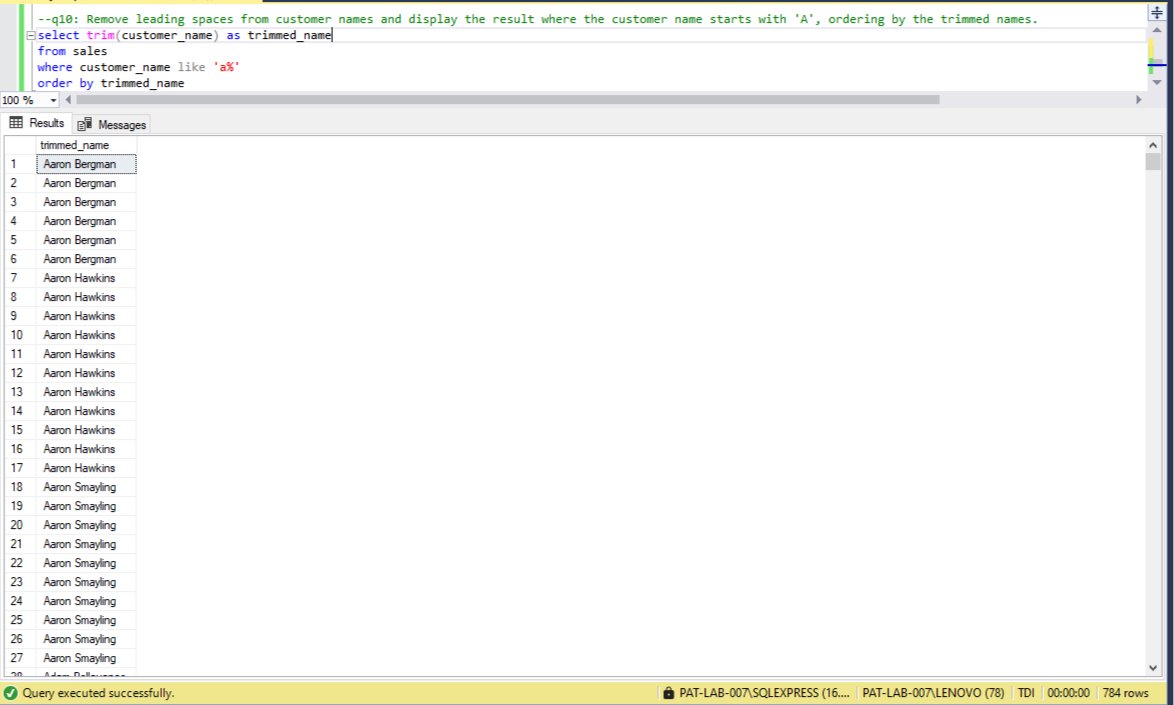Click the query executed successfully check icon

10,693
